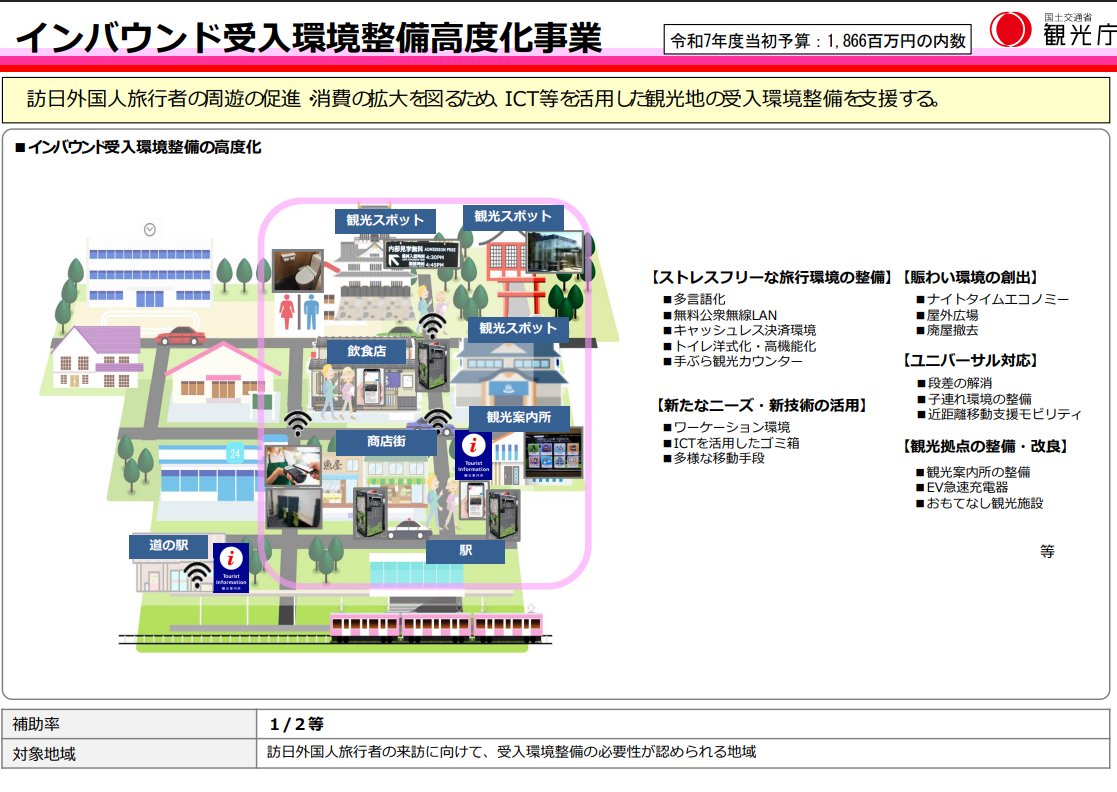Click the bullet 廃屋撤去
The height and width of the screenshot is (792, 1117).
pyautogui.click(x=947, y=330)
